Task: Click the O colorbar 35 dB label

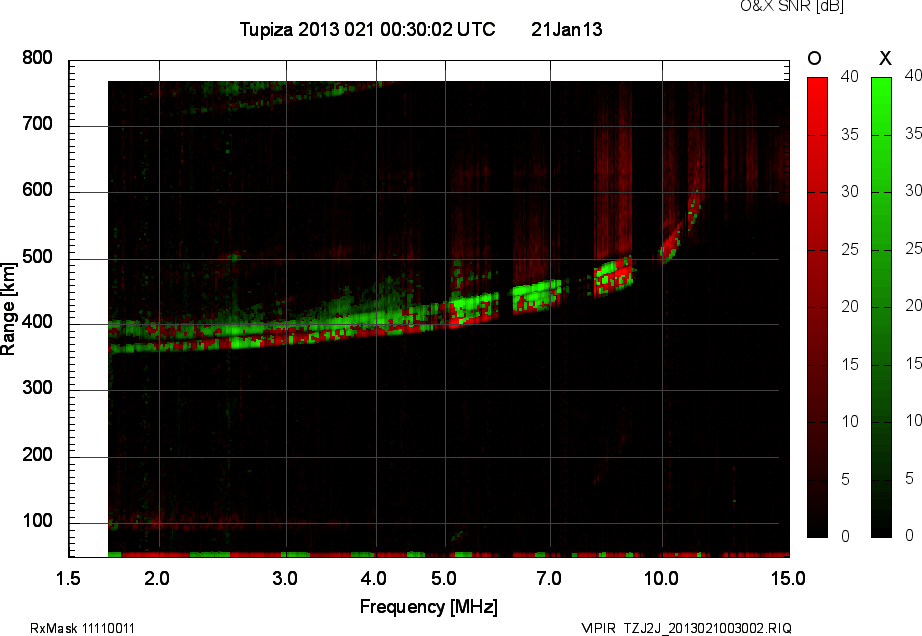Action: [850, 135]
